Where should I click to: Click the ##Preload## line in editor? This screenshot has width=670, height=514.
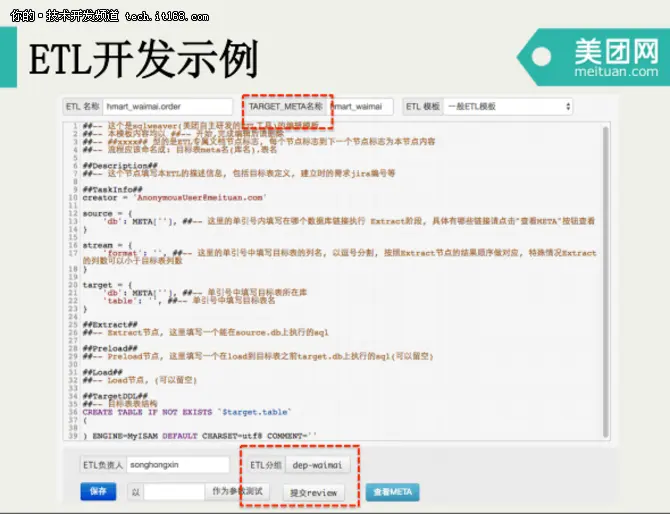click(x=110, y=348)
